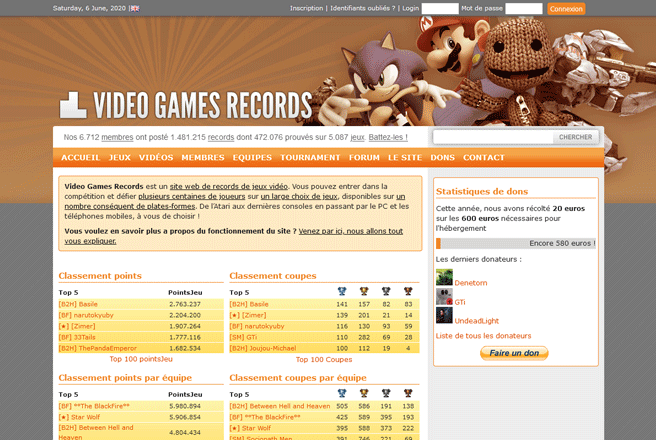Click the CHERCHER search button
The image size is (656, 440).
(576, 137)
